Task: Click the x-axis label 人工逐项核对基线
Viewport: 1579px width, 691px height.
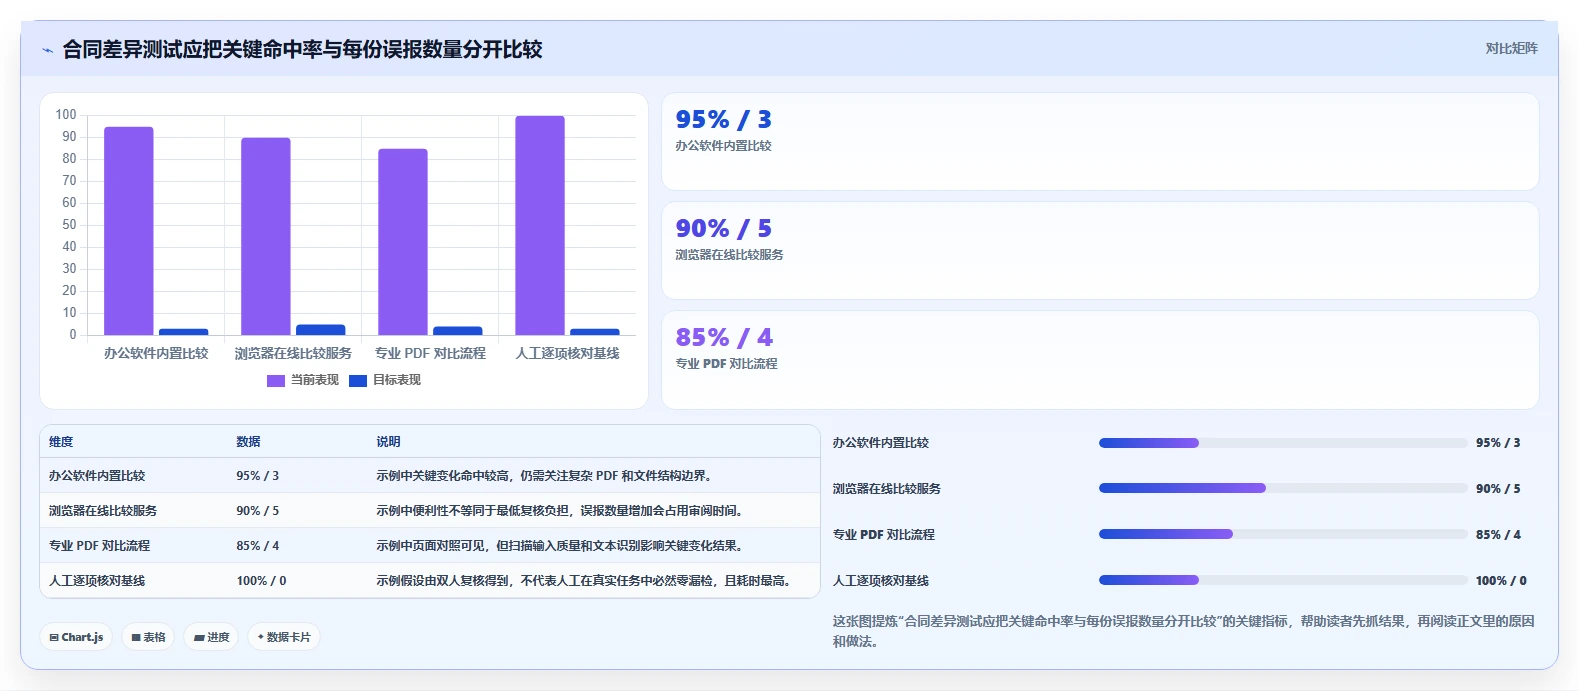Action: (x=567, y=353)
